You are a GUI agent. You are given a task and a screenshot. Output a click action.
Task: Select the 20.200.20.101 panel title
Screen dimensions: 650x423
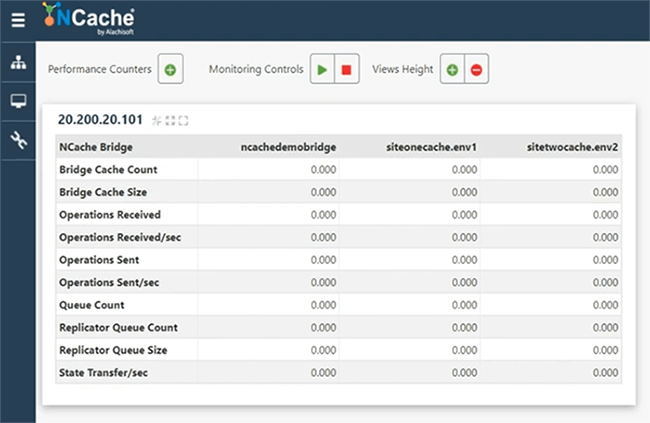point(100,119)
